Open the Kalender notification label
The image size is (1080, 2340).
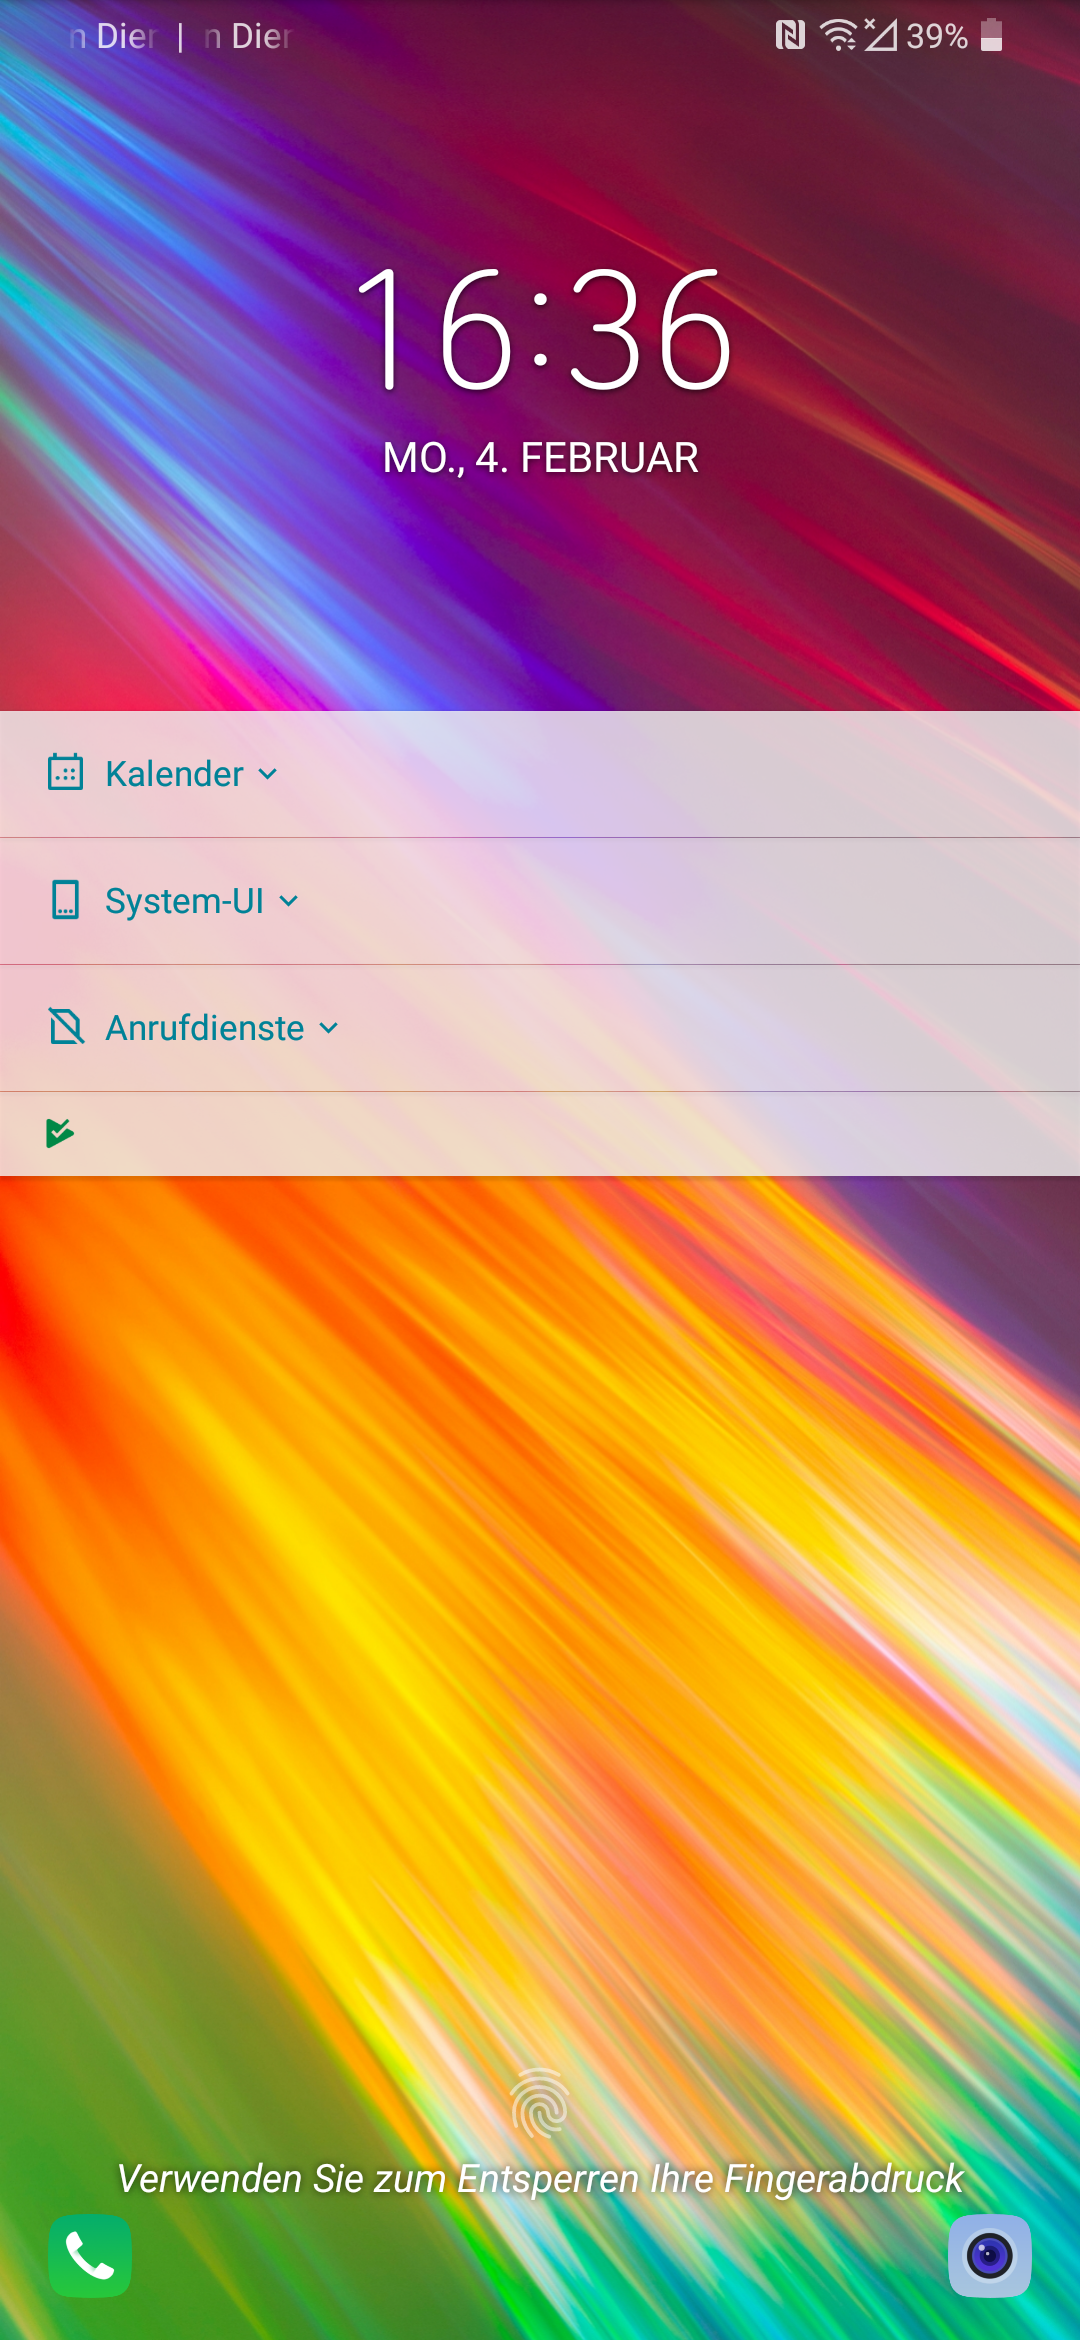pos(175,774)
